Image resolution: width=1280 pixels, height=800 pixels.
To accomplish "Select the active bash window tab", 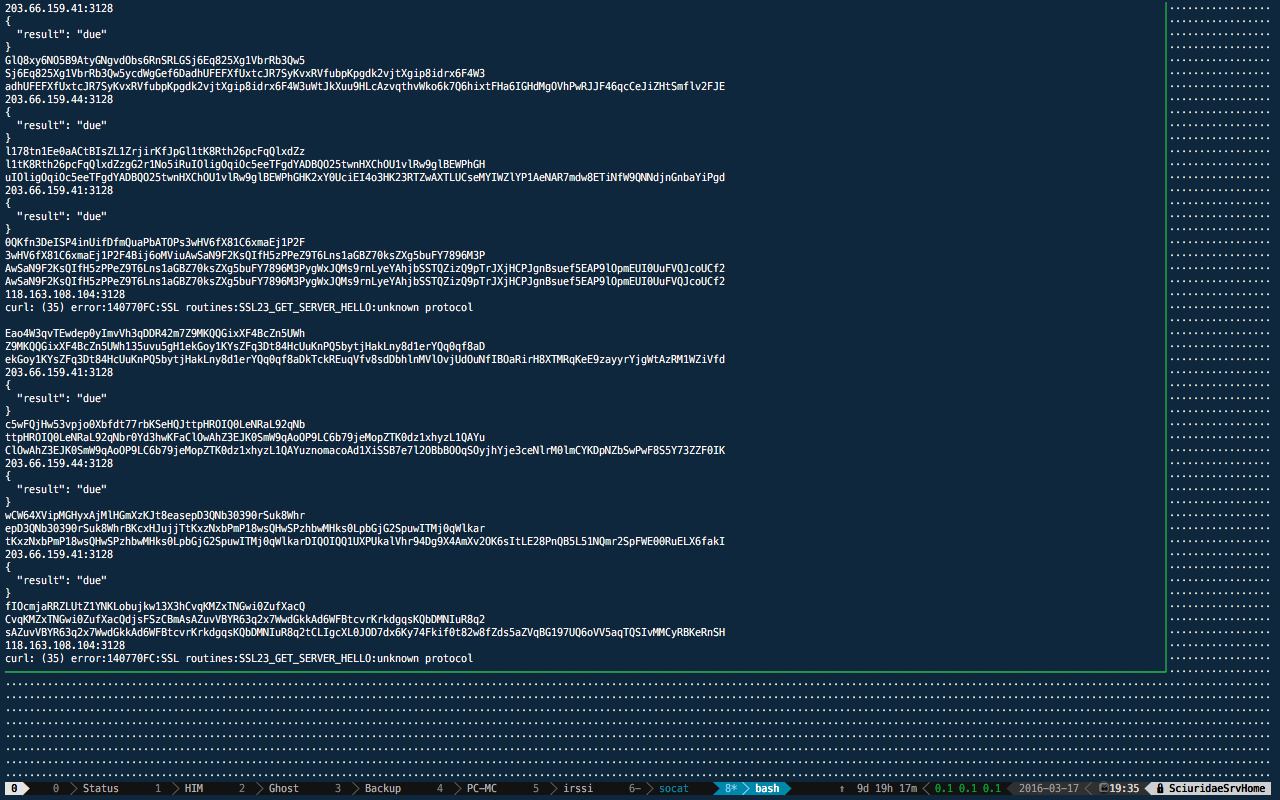I will [x=753, y=788].
